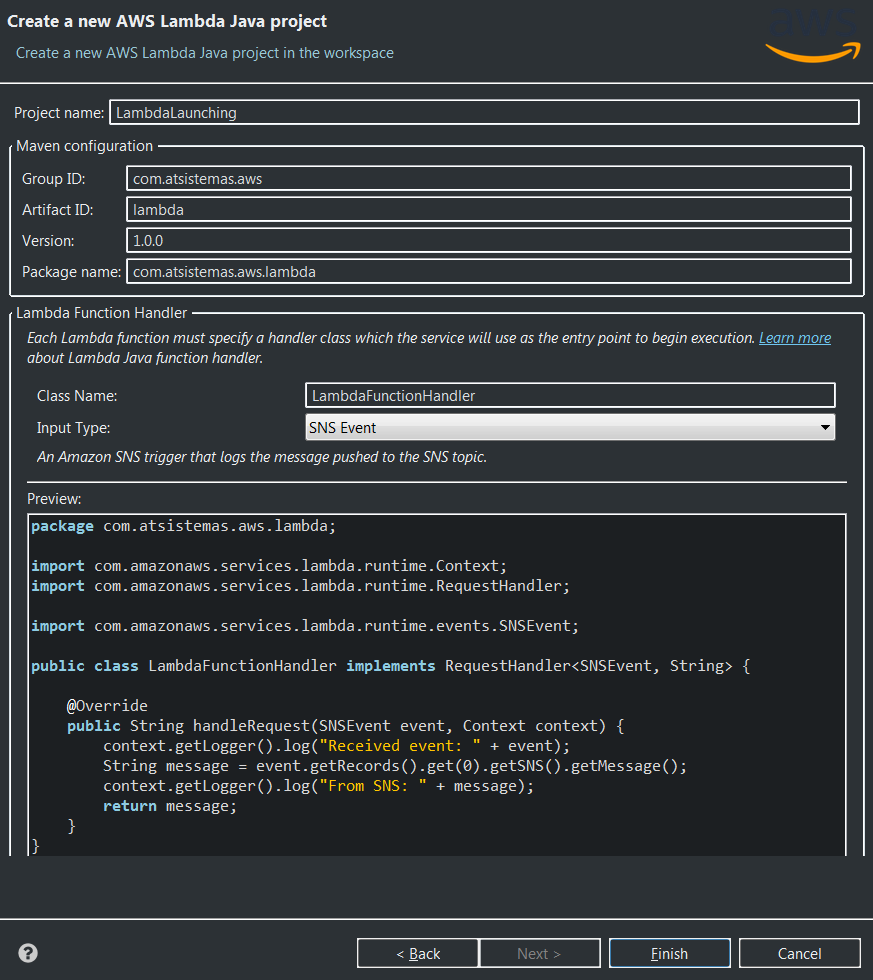Change the Class Name field value

tap(570, 395)
